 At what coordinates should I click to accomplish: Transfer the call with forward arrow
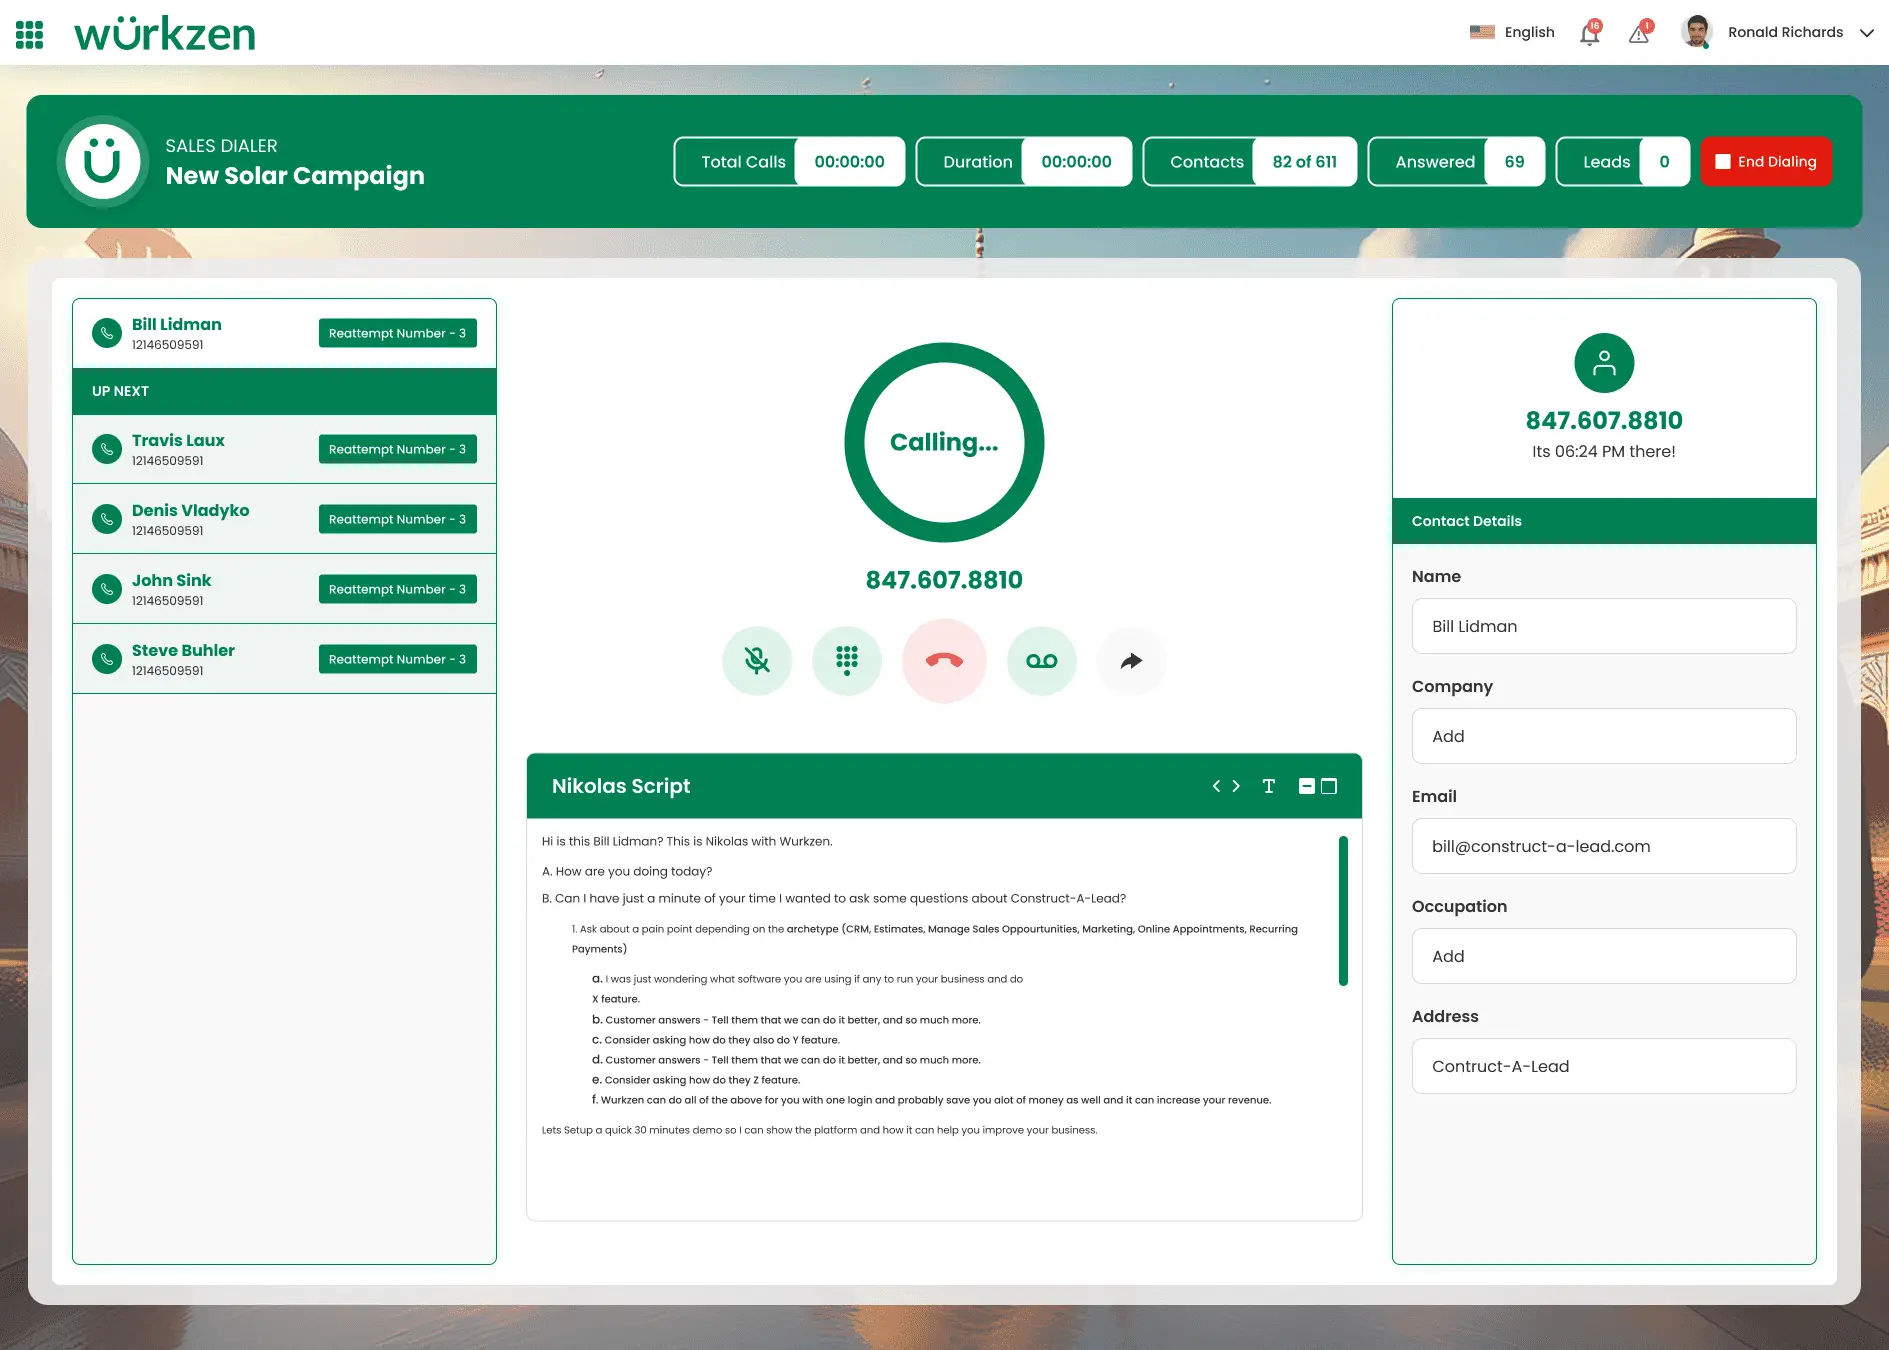point(1131,661)
